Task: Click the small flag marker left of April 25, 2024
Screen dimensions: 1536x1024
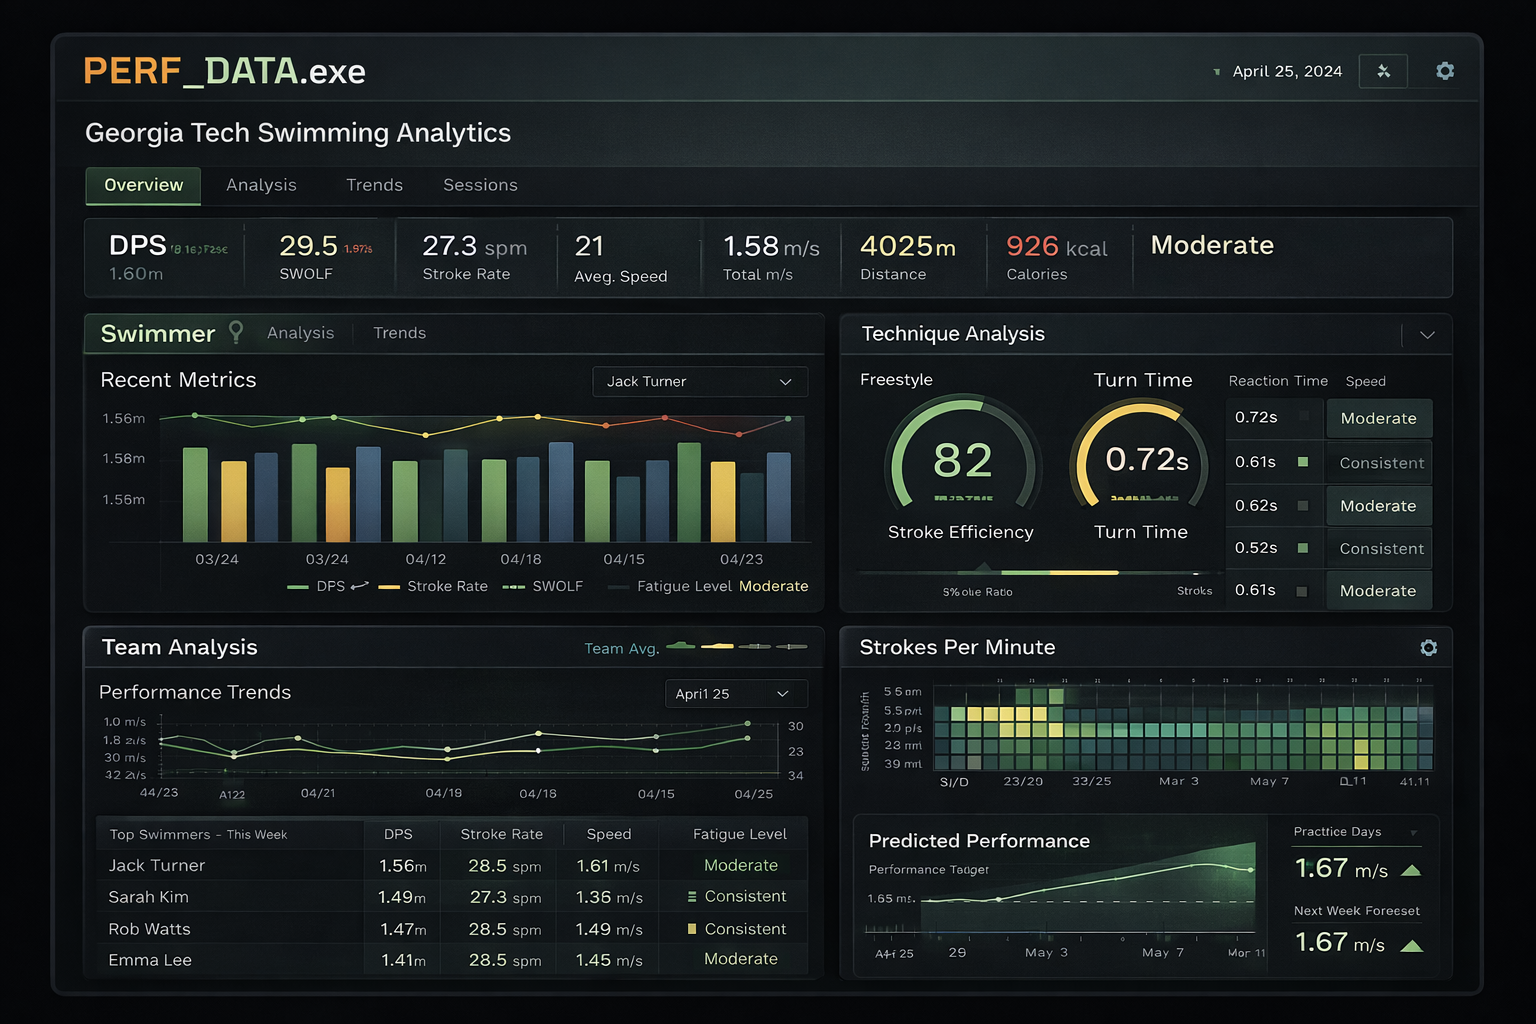Action: pos(1216,71)
